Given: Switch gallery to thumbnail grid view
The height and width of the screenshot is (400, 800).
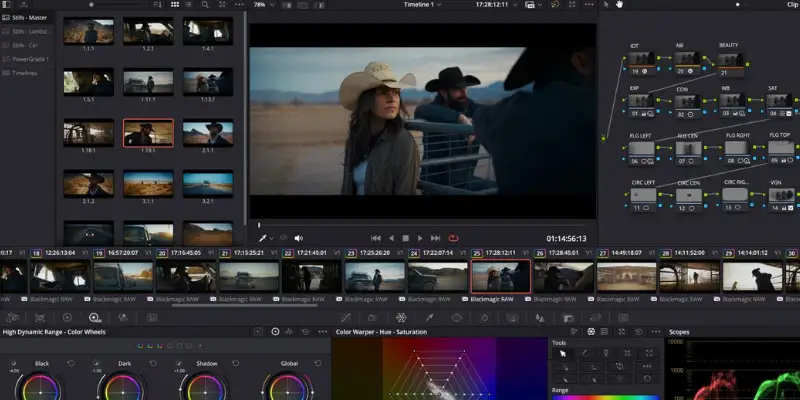Looking at the screenshot, I should click(175, 5).
